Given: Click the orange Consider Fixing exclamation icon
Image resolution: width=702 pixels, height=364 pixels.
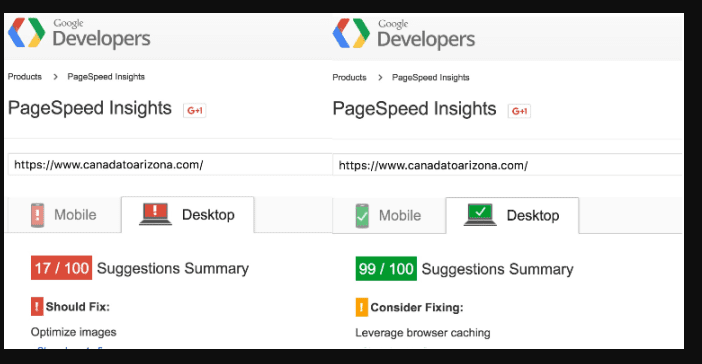Looking at the screenshot, I should (x=361, y=308).
